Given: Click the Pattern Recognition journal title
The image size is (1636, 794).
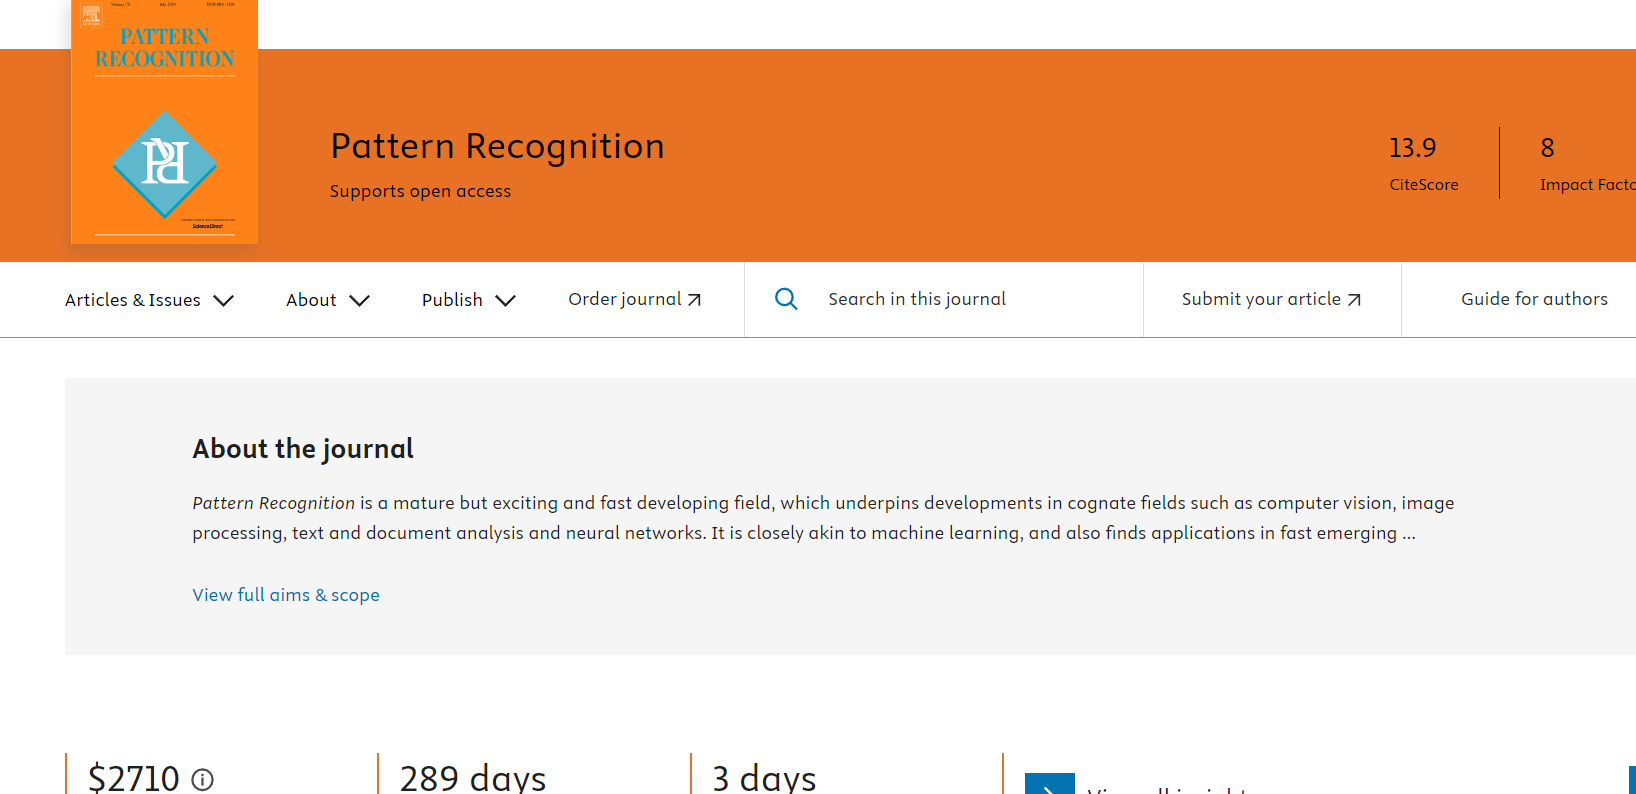Looking at the screenshot, I should [497, 146].
